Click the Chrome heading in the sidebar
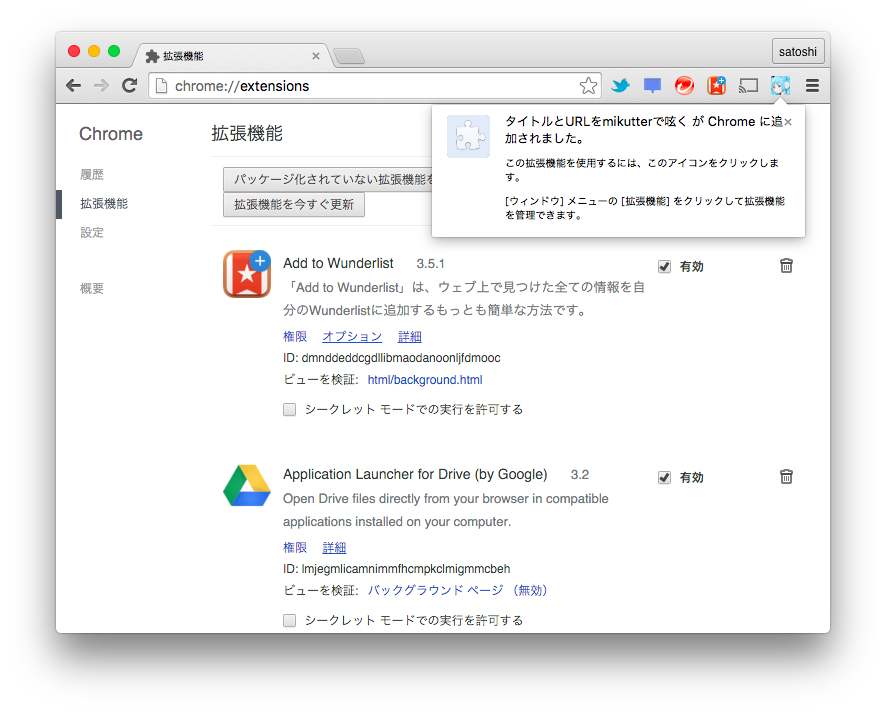886x713 pixels. click(x=111, y=134)
